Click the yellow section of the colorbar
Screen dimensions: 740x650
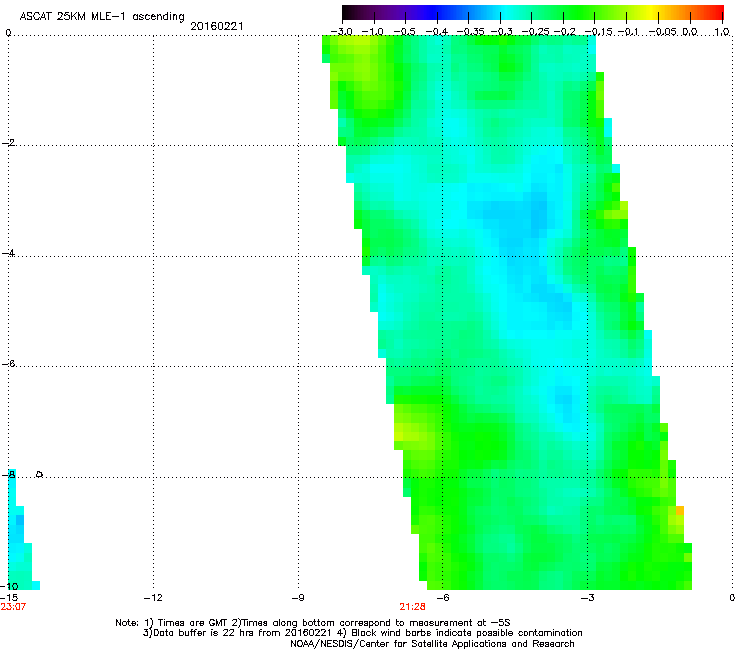coord(651,12)
